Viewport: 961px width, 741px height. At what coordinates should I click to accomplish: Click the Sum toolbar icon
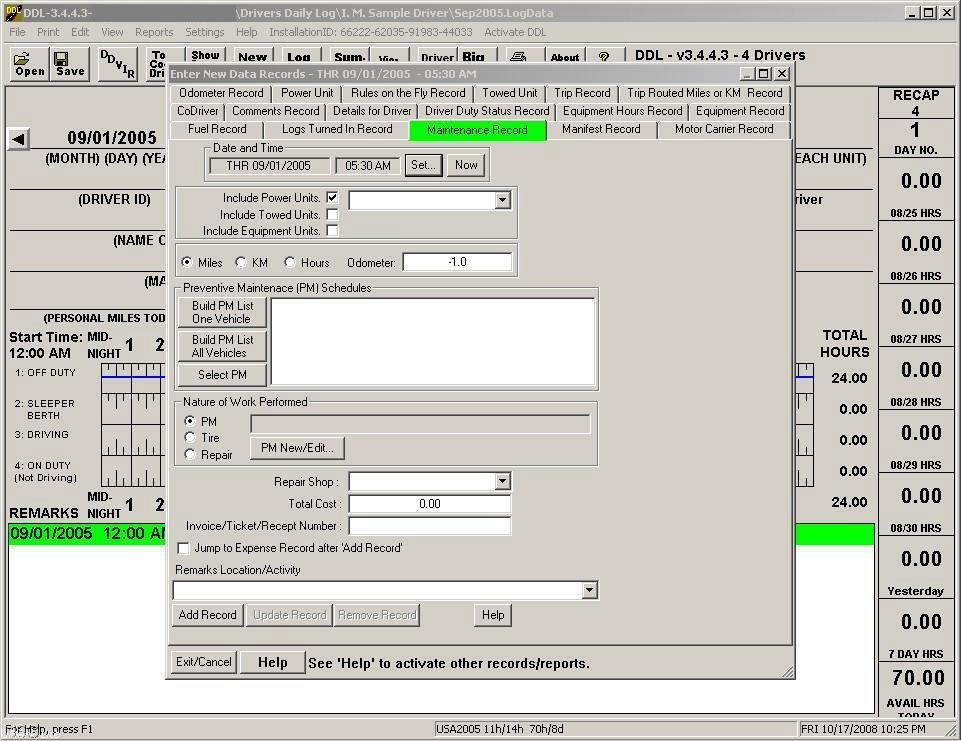coord(347,58)
